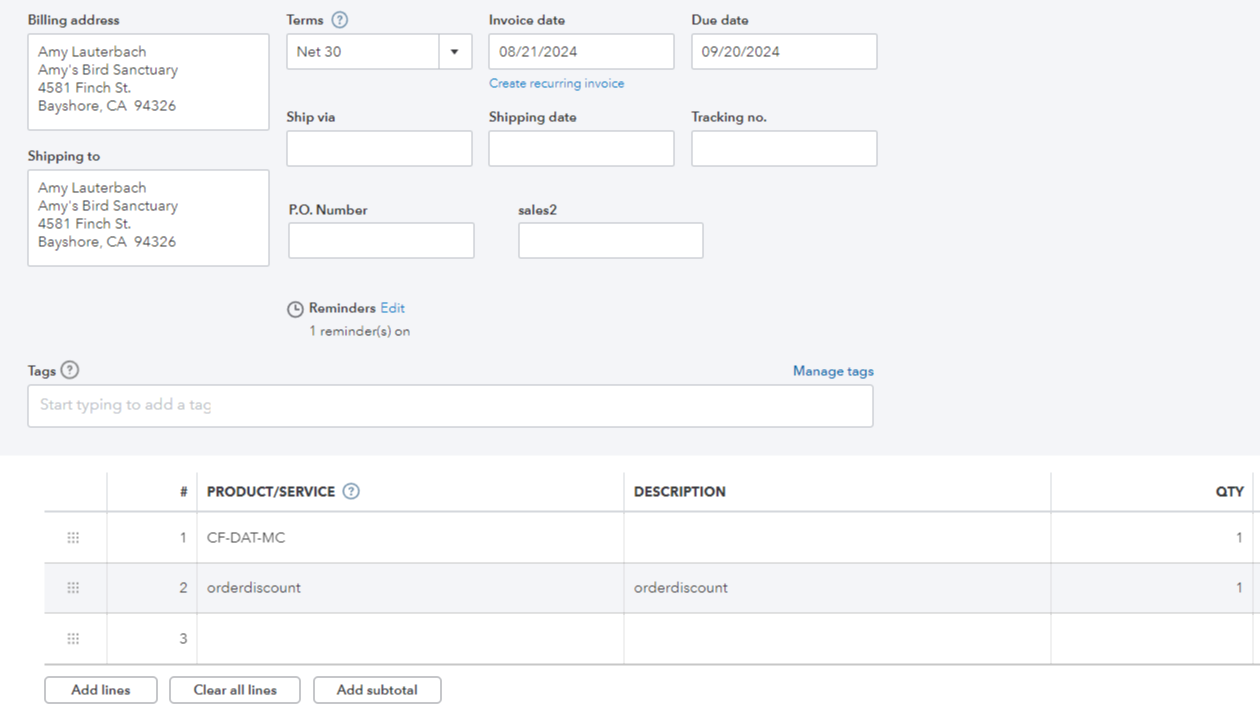Click drag handle icon on empty row 3

(73, 638)
